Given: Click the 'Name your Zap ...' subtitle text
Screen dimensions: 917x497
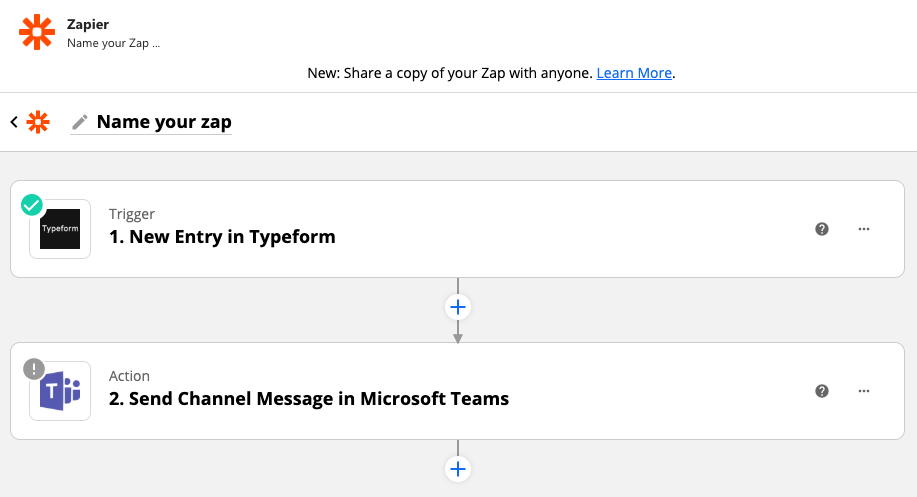Looking at the screenshot, I should coord(113,43).
